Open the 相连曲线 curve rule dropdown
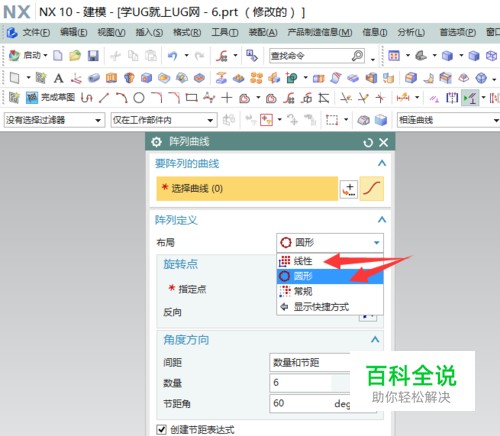The width and height of the screenshot is (500, 436). tap(449, 120)
